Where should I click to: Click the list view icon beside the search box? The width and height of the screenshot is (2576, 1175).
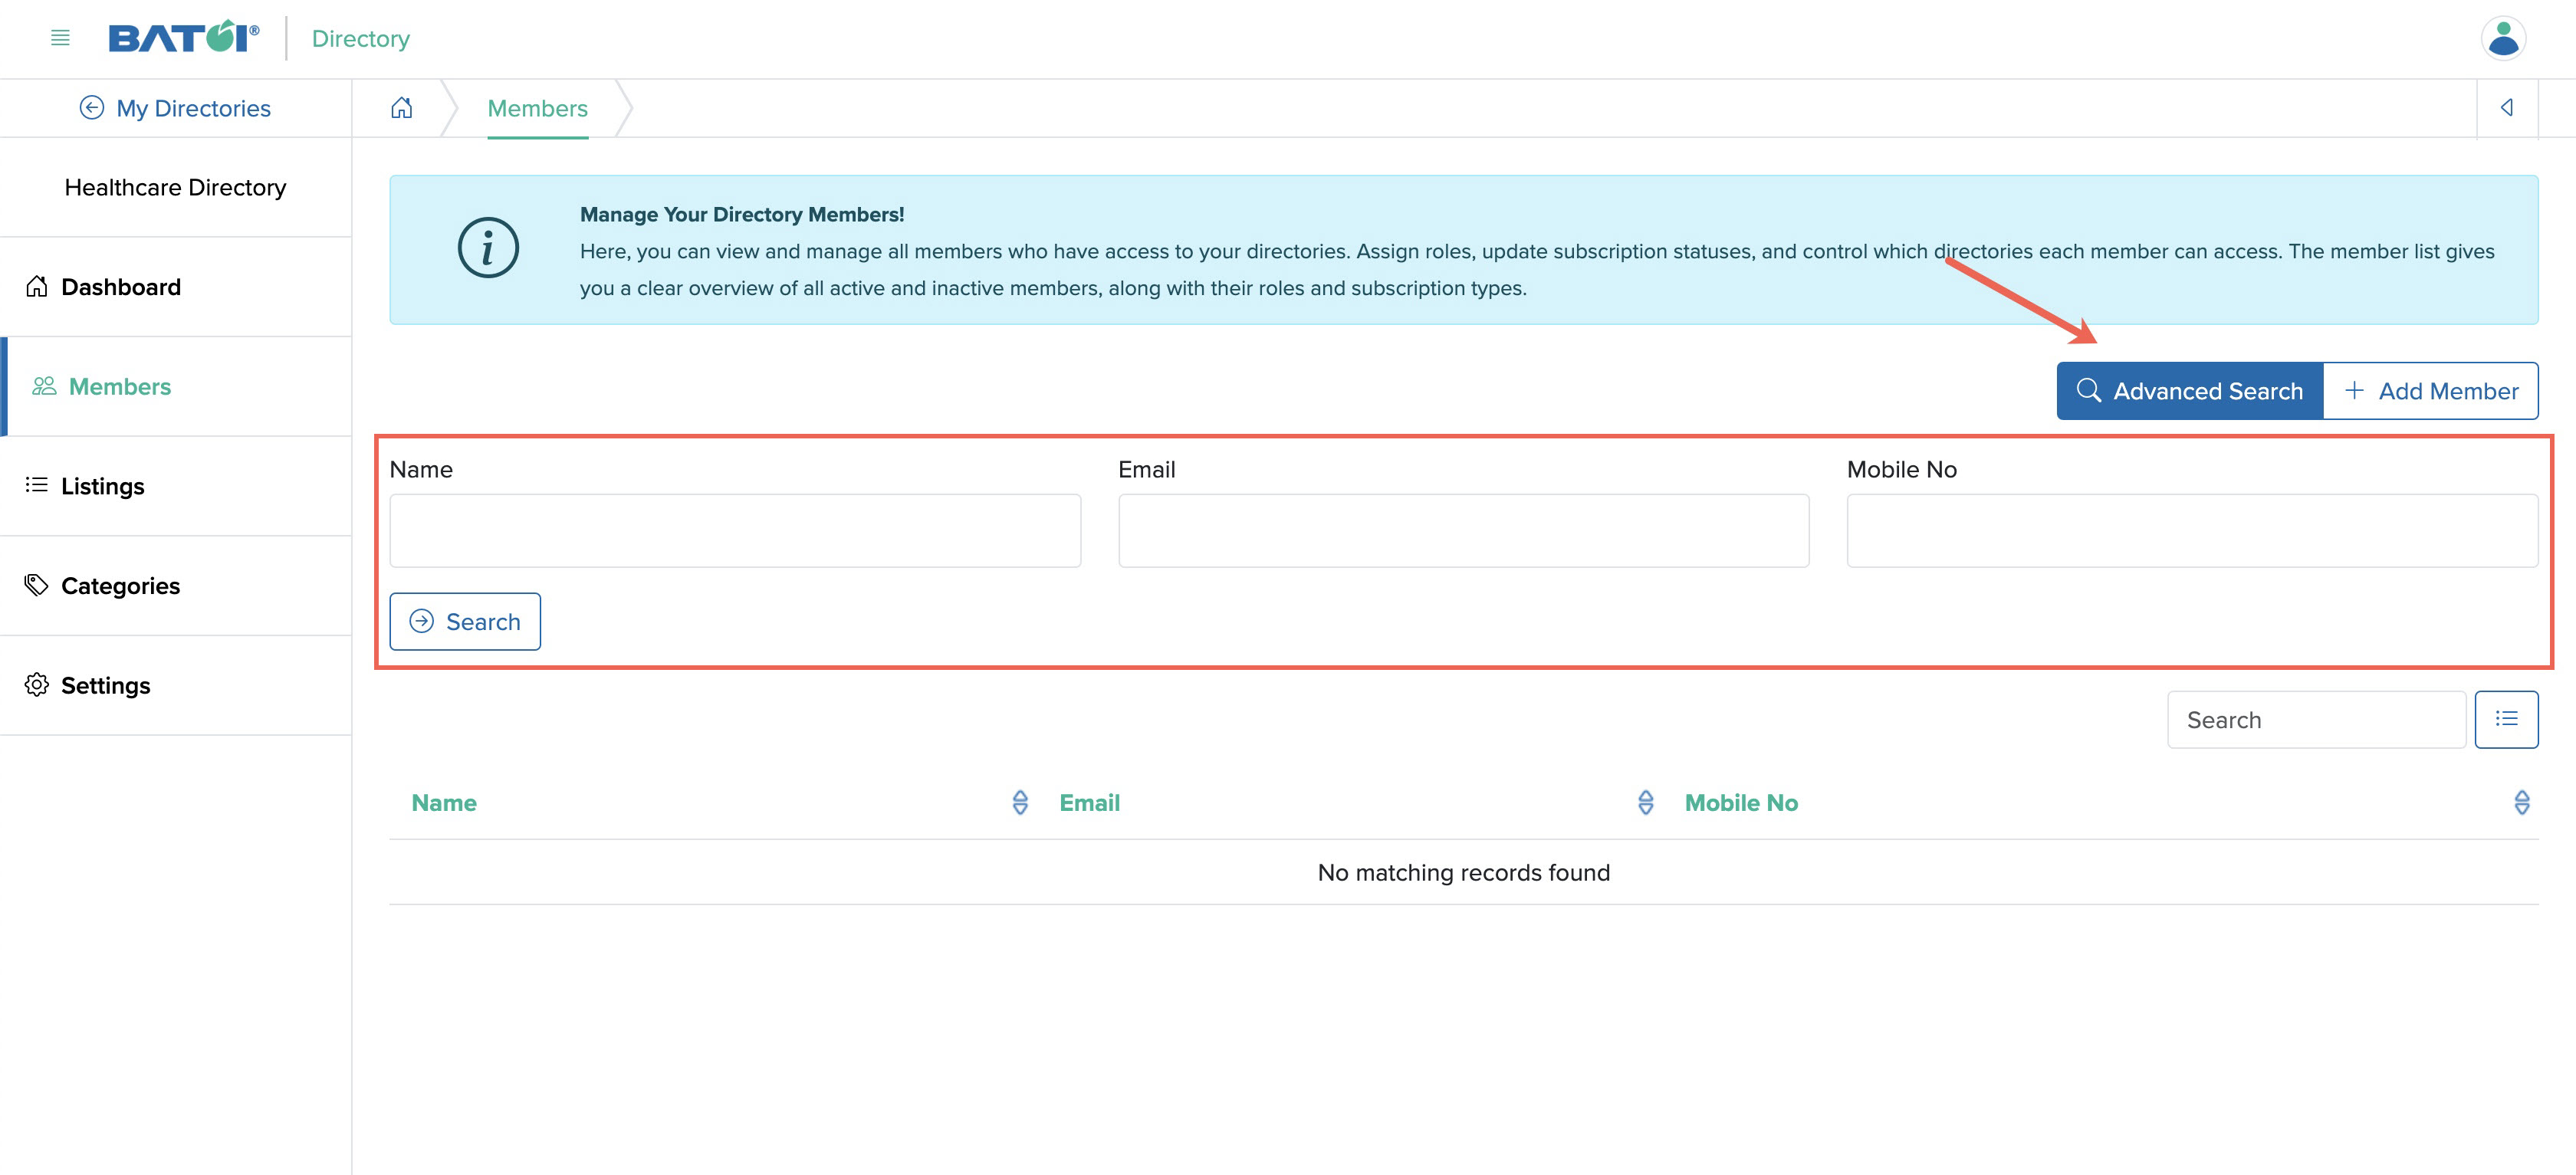click(x=2506, y=719)
